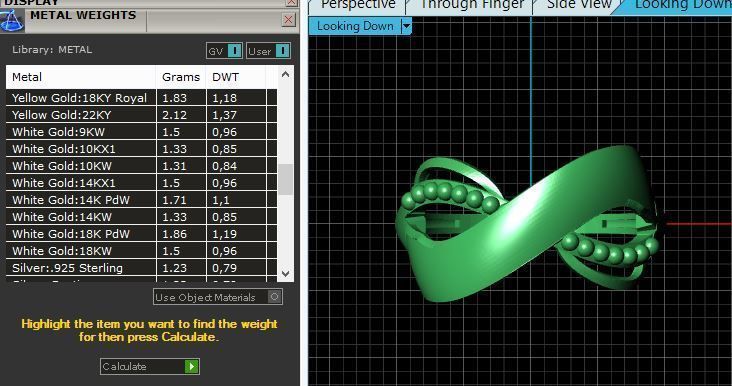The image size is (732, 386).
Task: Click the metal list scrollbar thumb
Action: (286, 179)
